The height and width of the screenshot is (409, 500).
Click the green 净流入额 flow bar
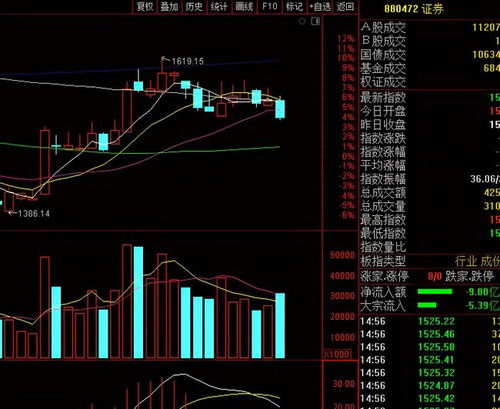click(x=435, y=292)
